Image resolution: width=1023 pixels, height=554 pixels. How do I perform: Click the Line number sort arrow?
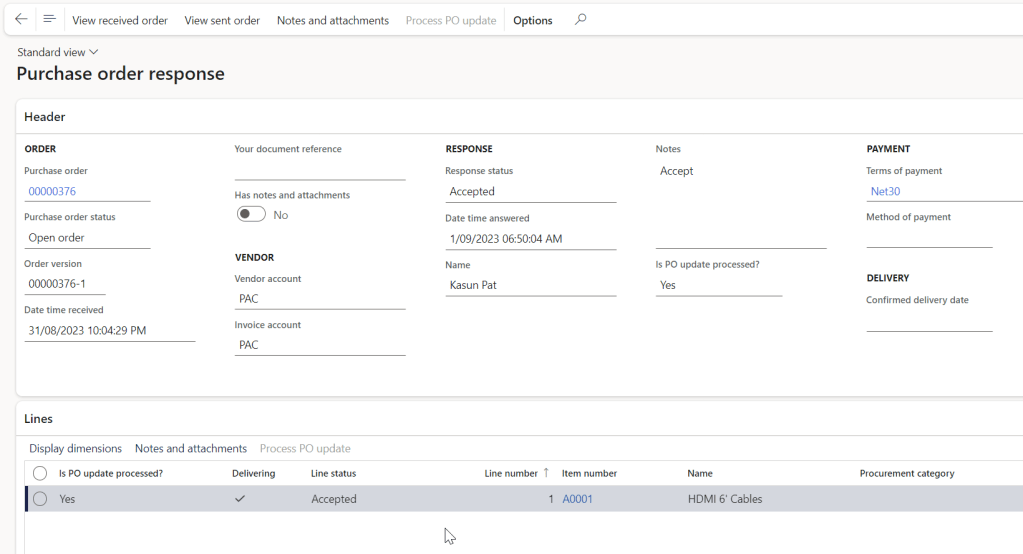coord(546,473)
